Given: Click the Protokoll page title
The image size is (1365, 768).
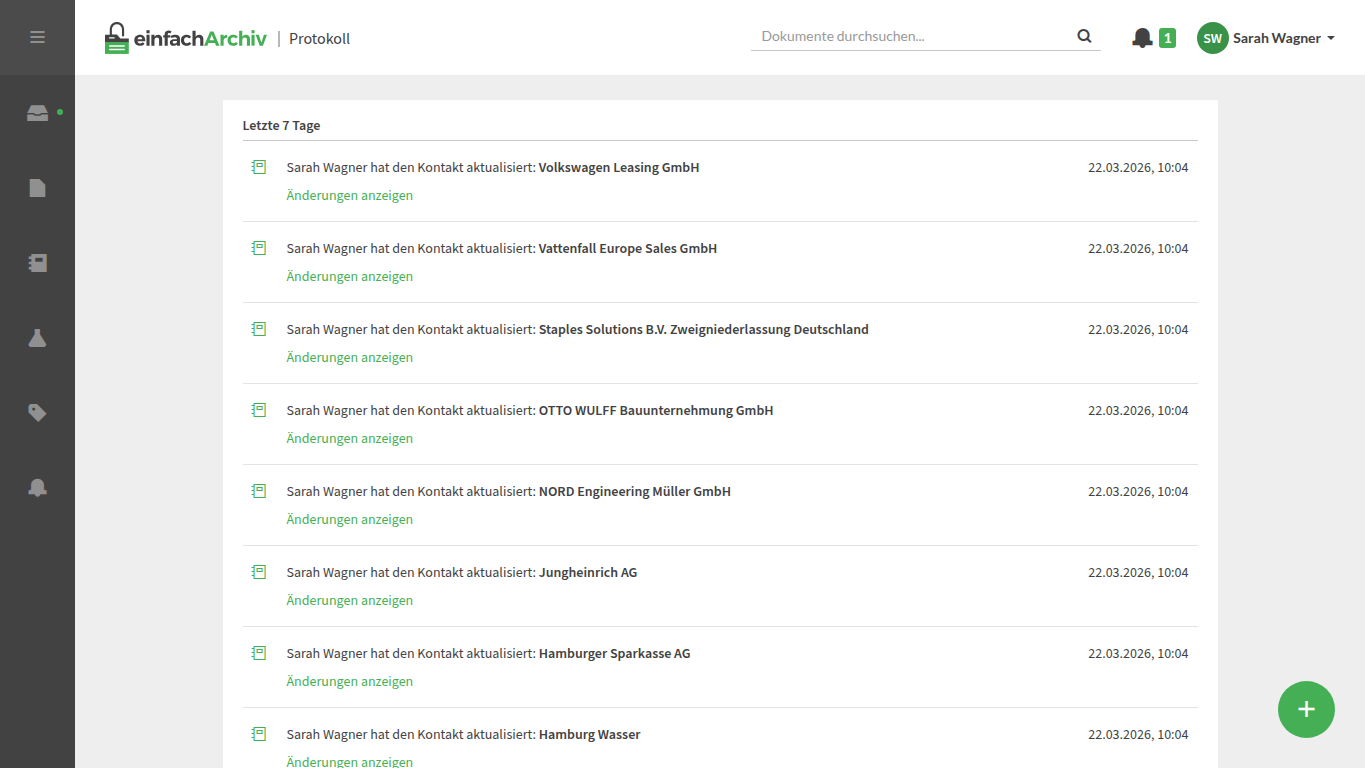Looking at the screenshot, I should pos(319,38).
